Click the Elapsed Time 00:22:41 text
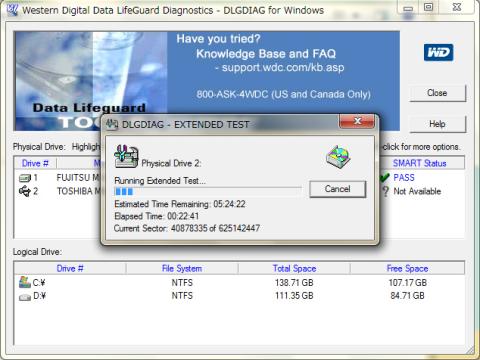Image resolution: width=480 pixels, height=360 pixels. pyautogui.click(x=156, y=216)
